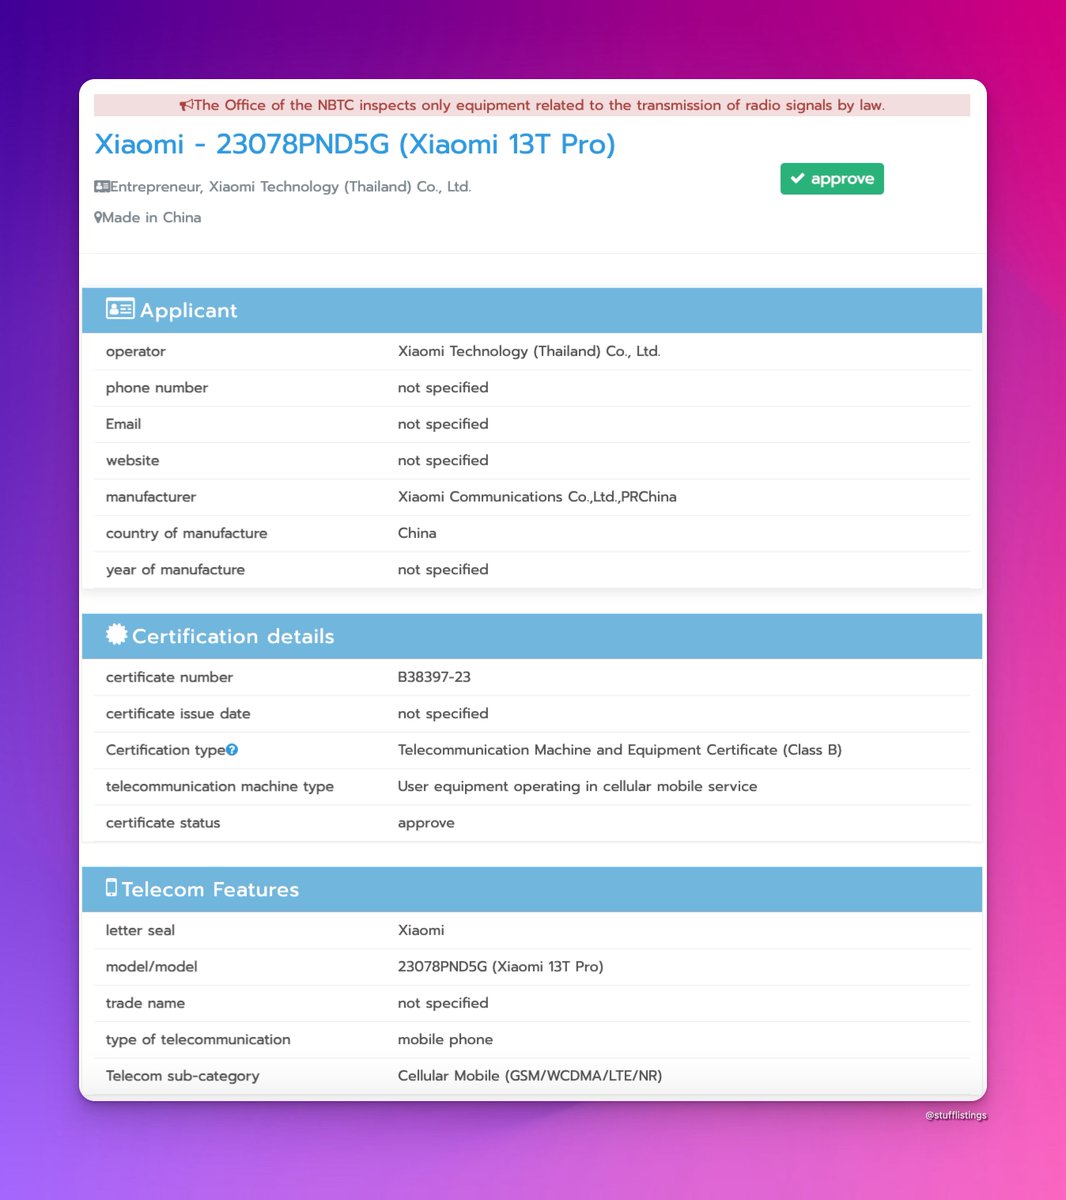Expand the Certification details section
This screenshot has width=1066, height=1200.
(531, 635)
